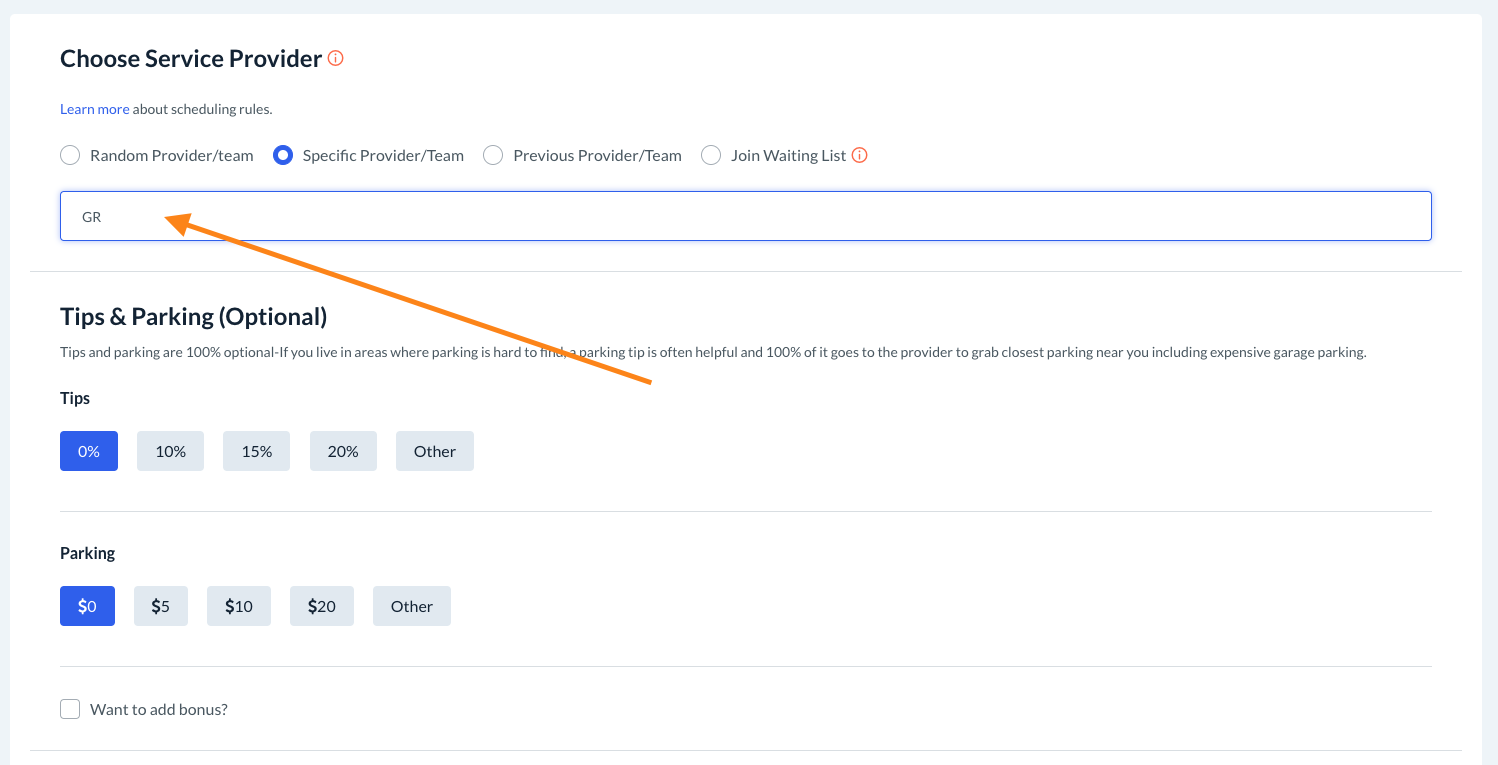Click info icon next to Join Waiting List

(x=859, y=155)
